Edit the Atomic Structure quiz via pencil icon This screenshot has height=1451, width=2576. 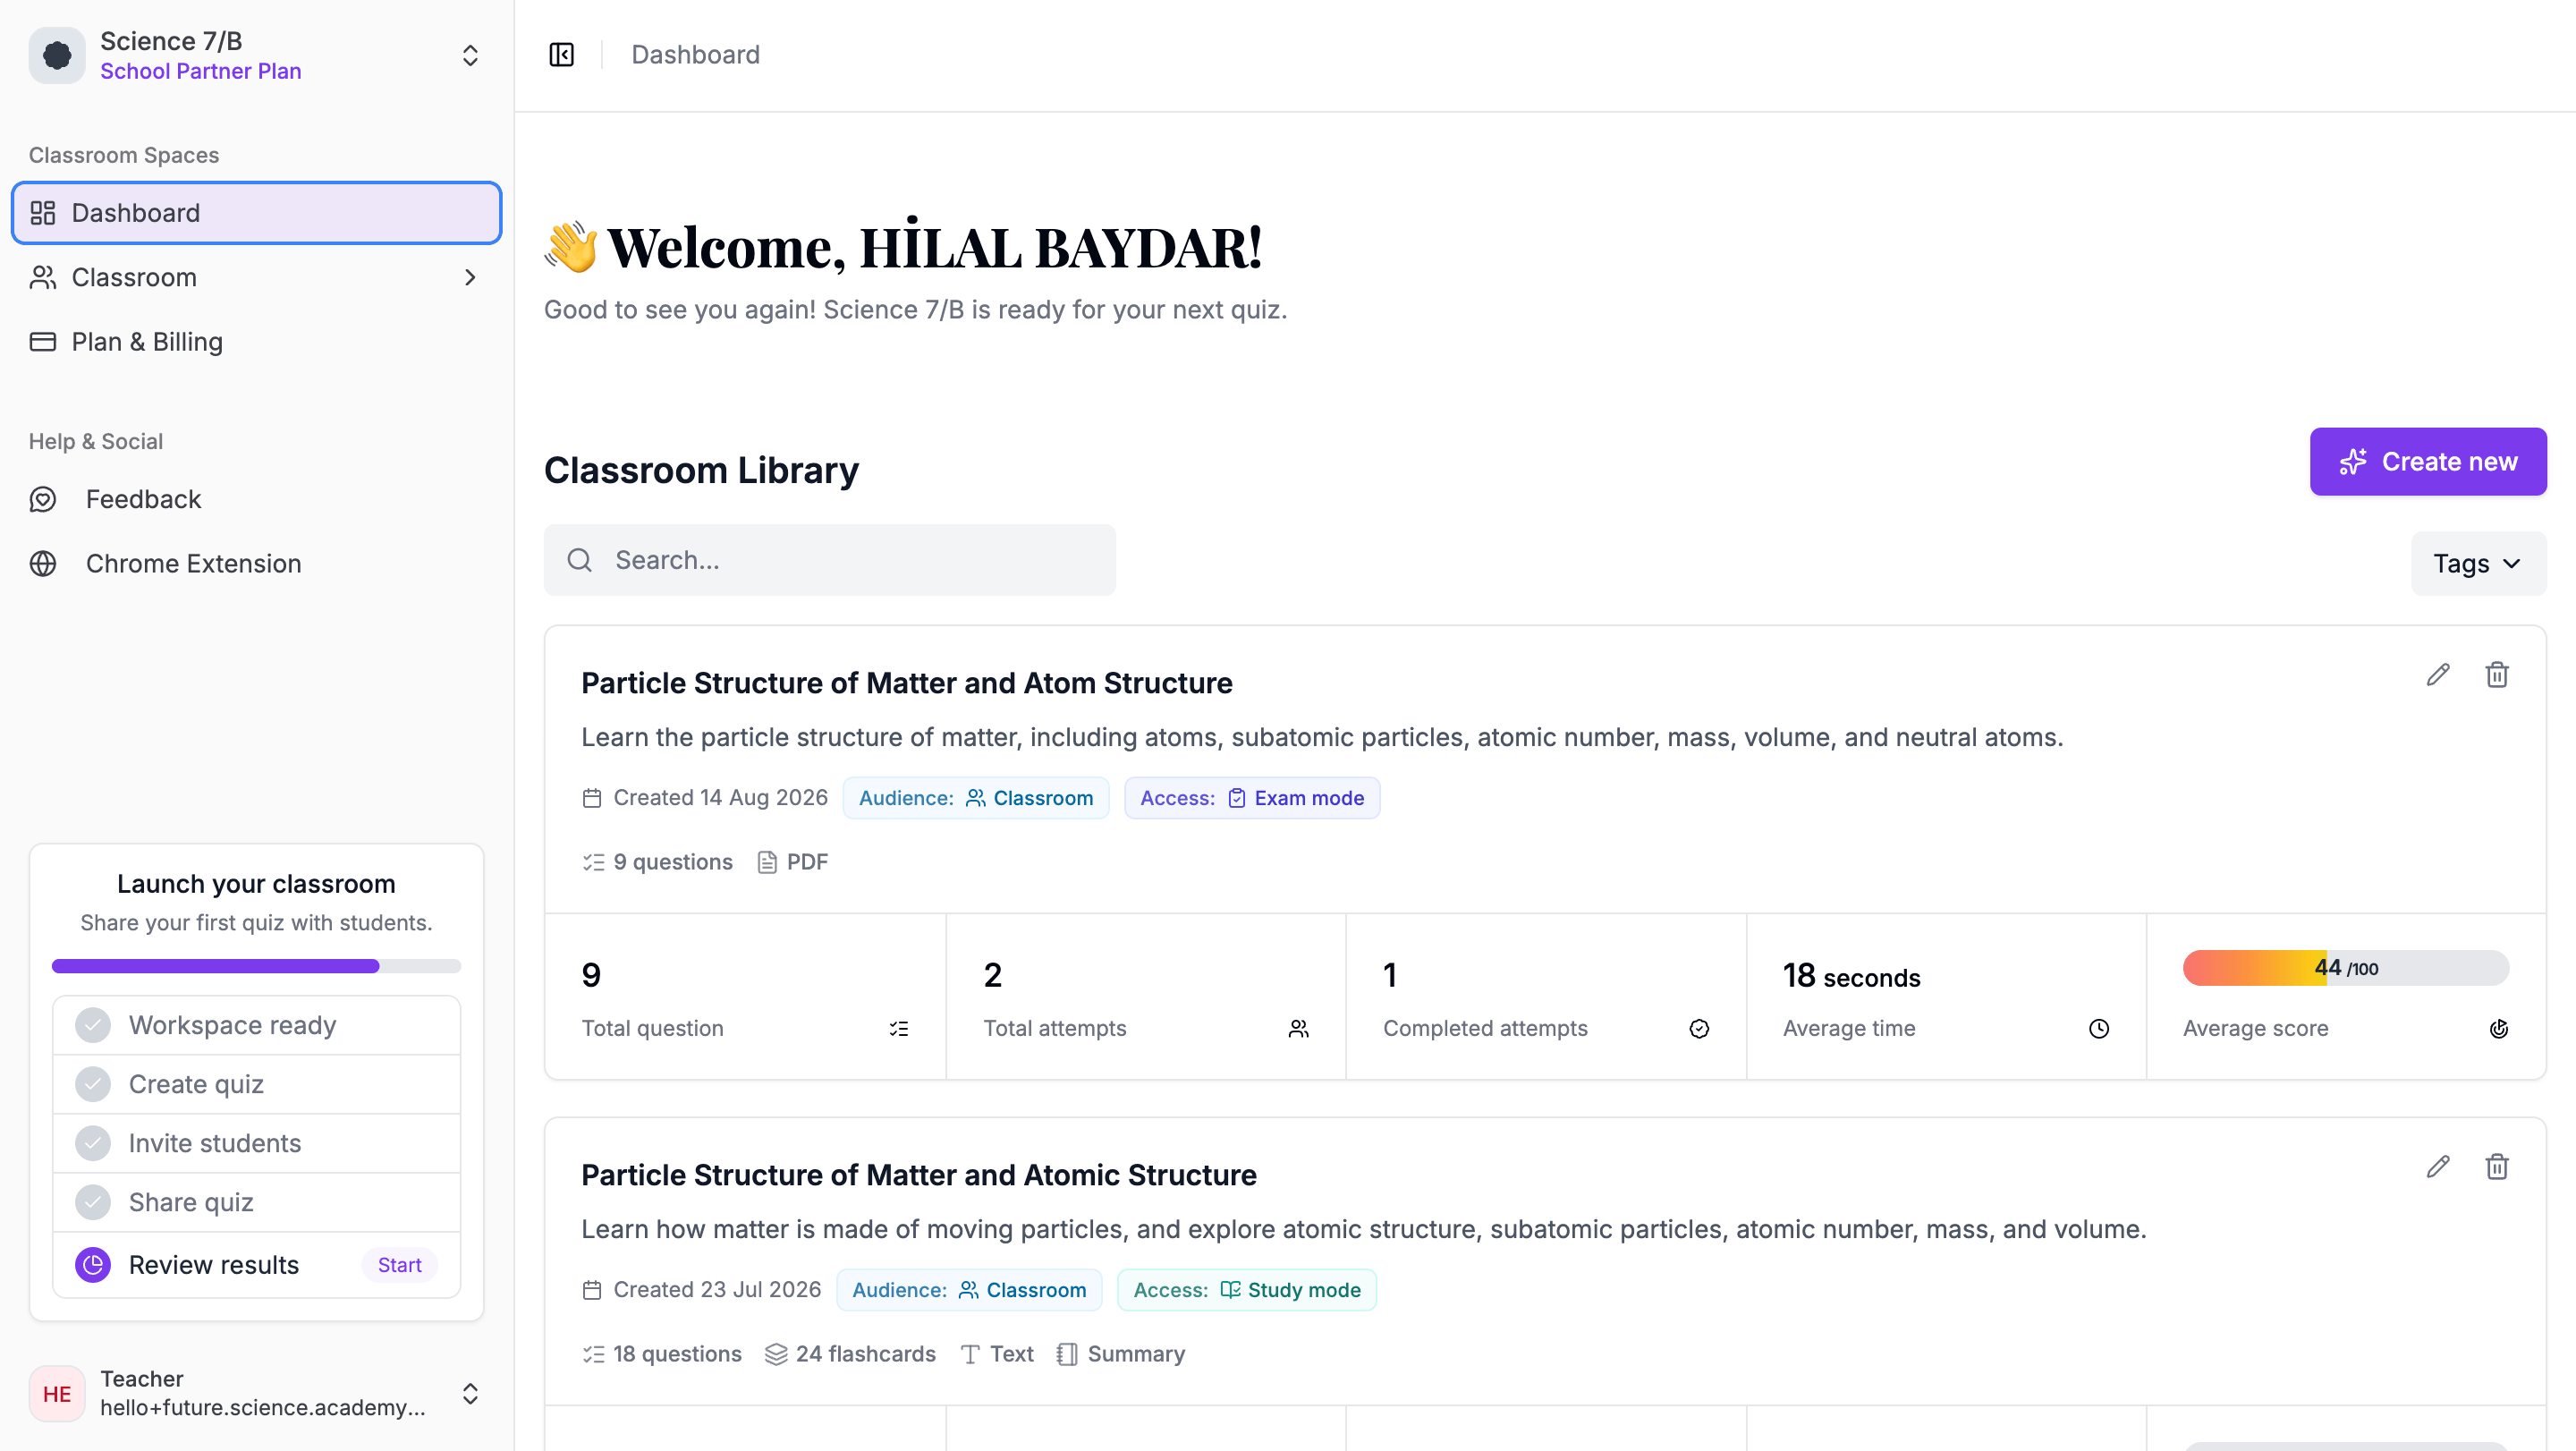(2437, 1167)
